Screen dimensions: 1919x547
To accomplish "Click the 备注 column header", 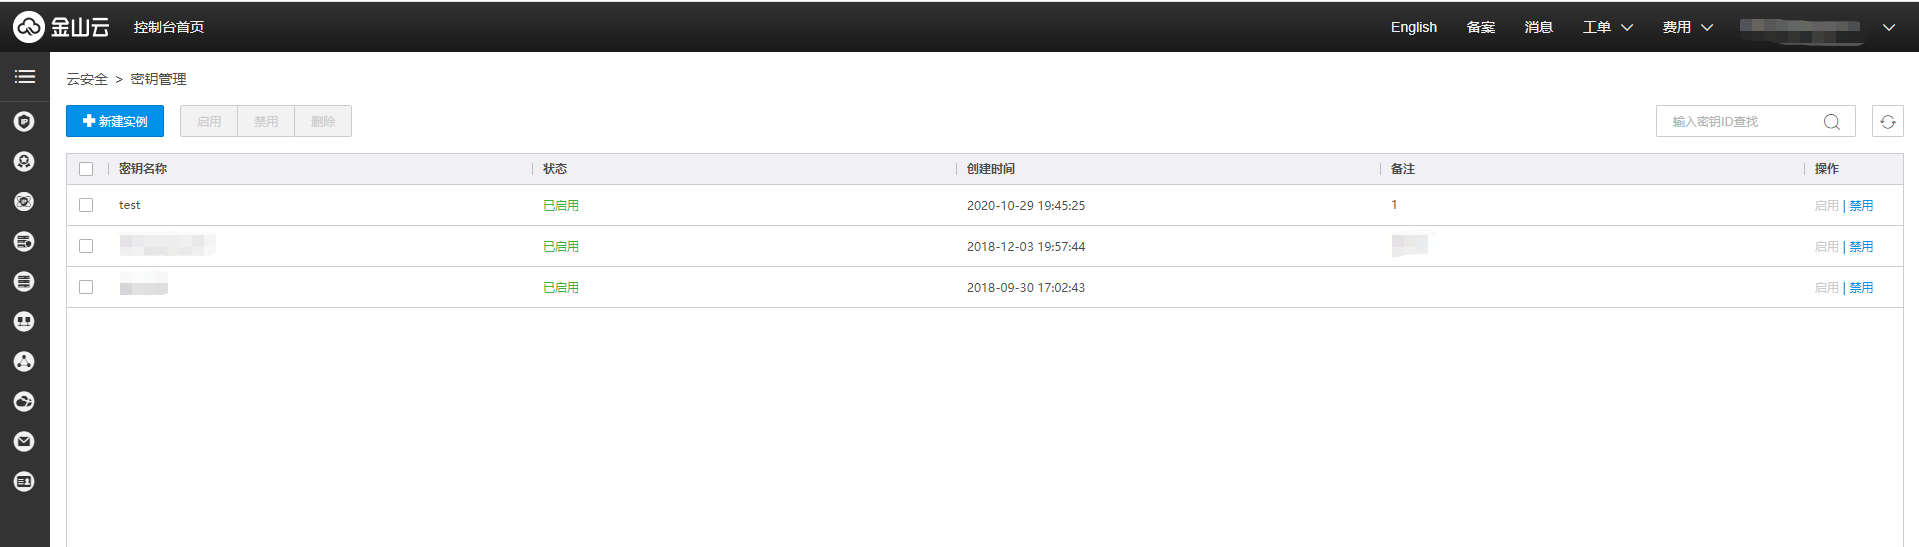I will [x=1403, y=169].
